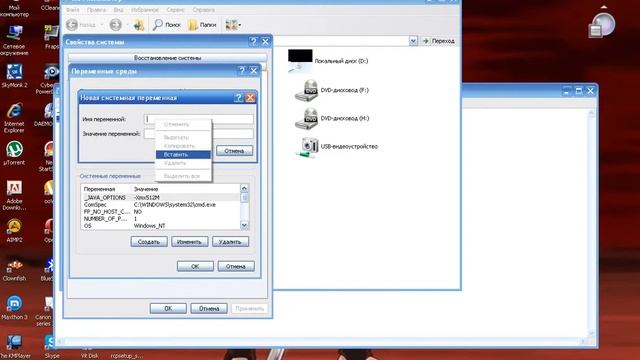Select DVD-дисковод (H:) drive
The height and width of the screenshot is (360, 640).
point(332,118)
